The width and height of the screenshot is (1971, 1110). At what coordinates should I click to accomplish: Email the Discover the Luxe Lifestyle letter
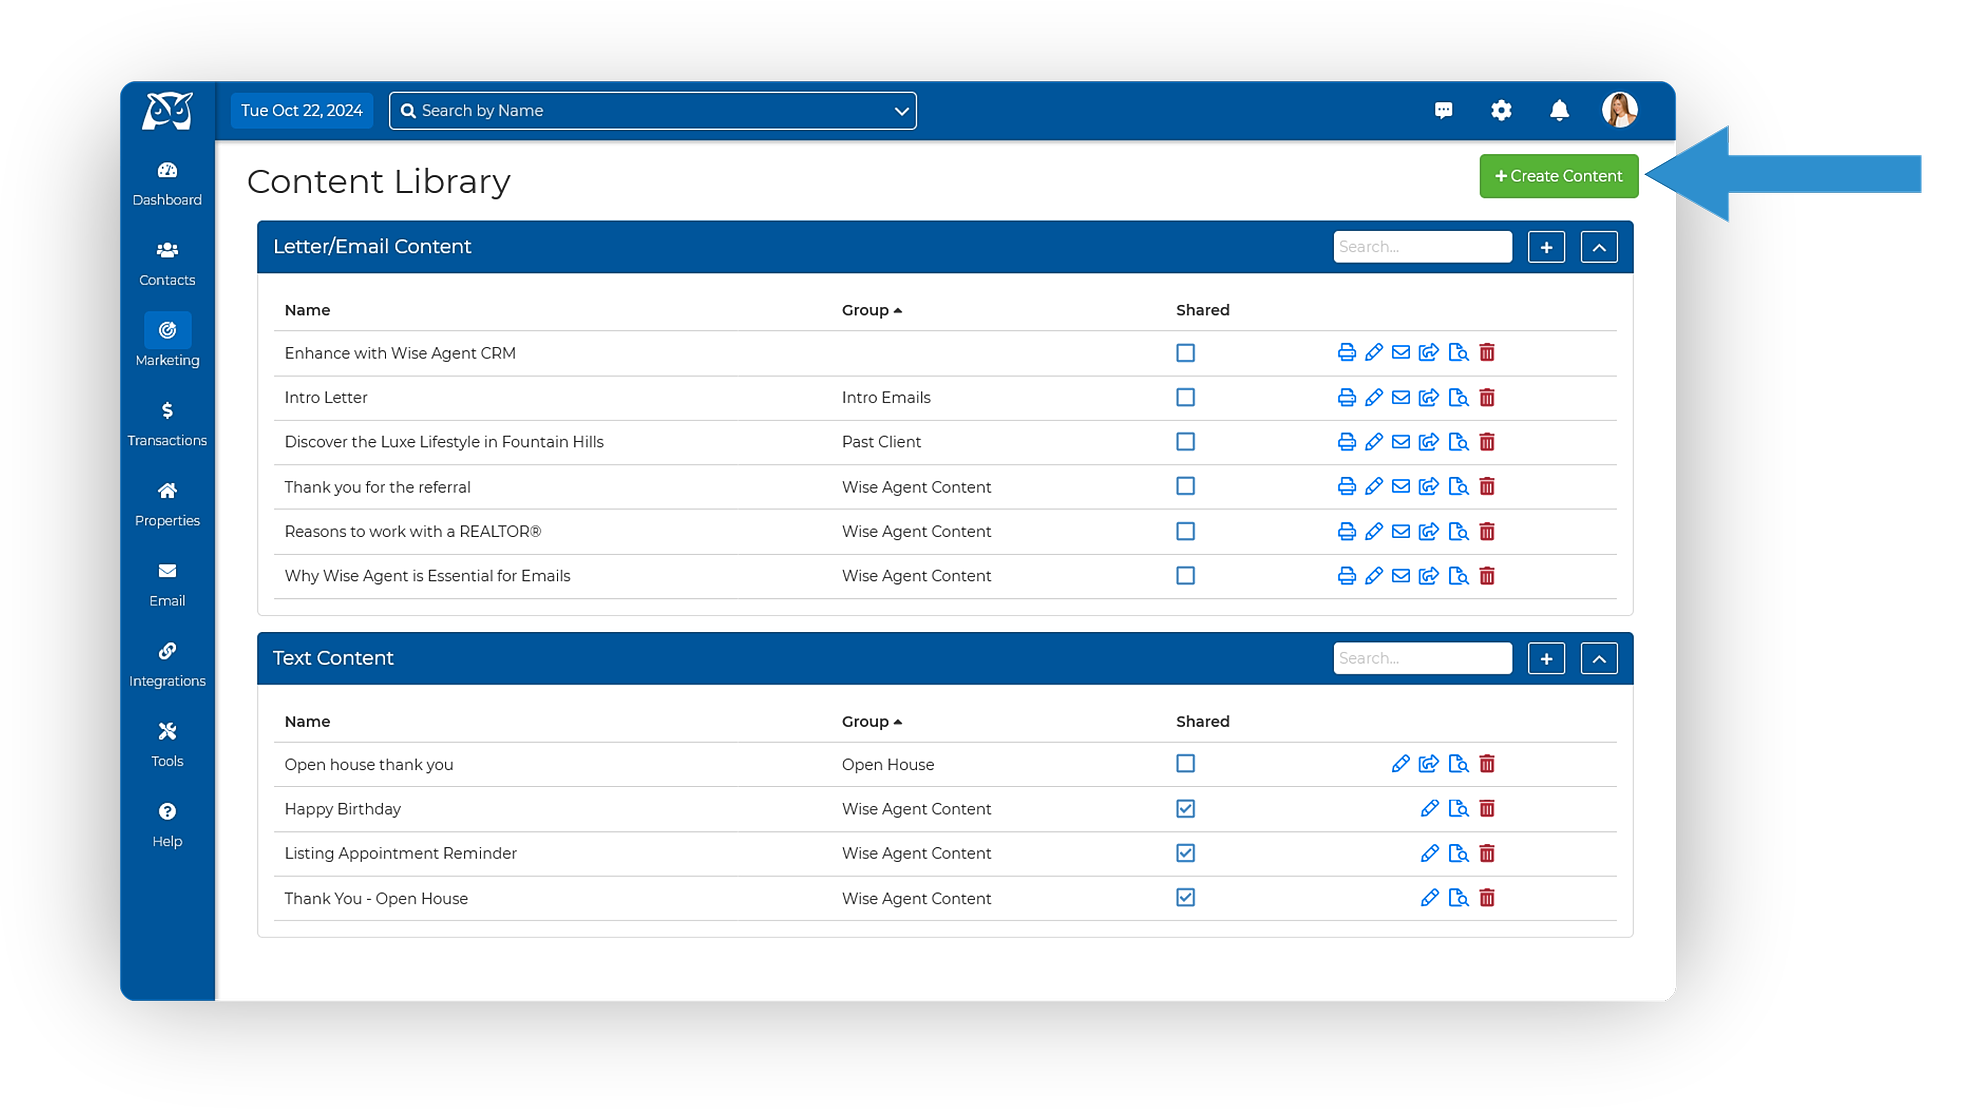1401,442
